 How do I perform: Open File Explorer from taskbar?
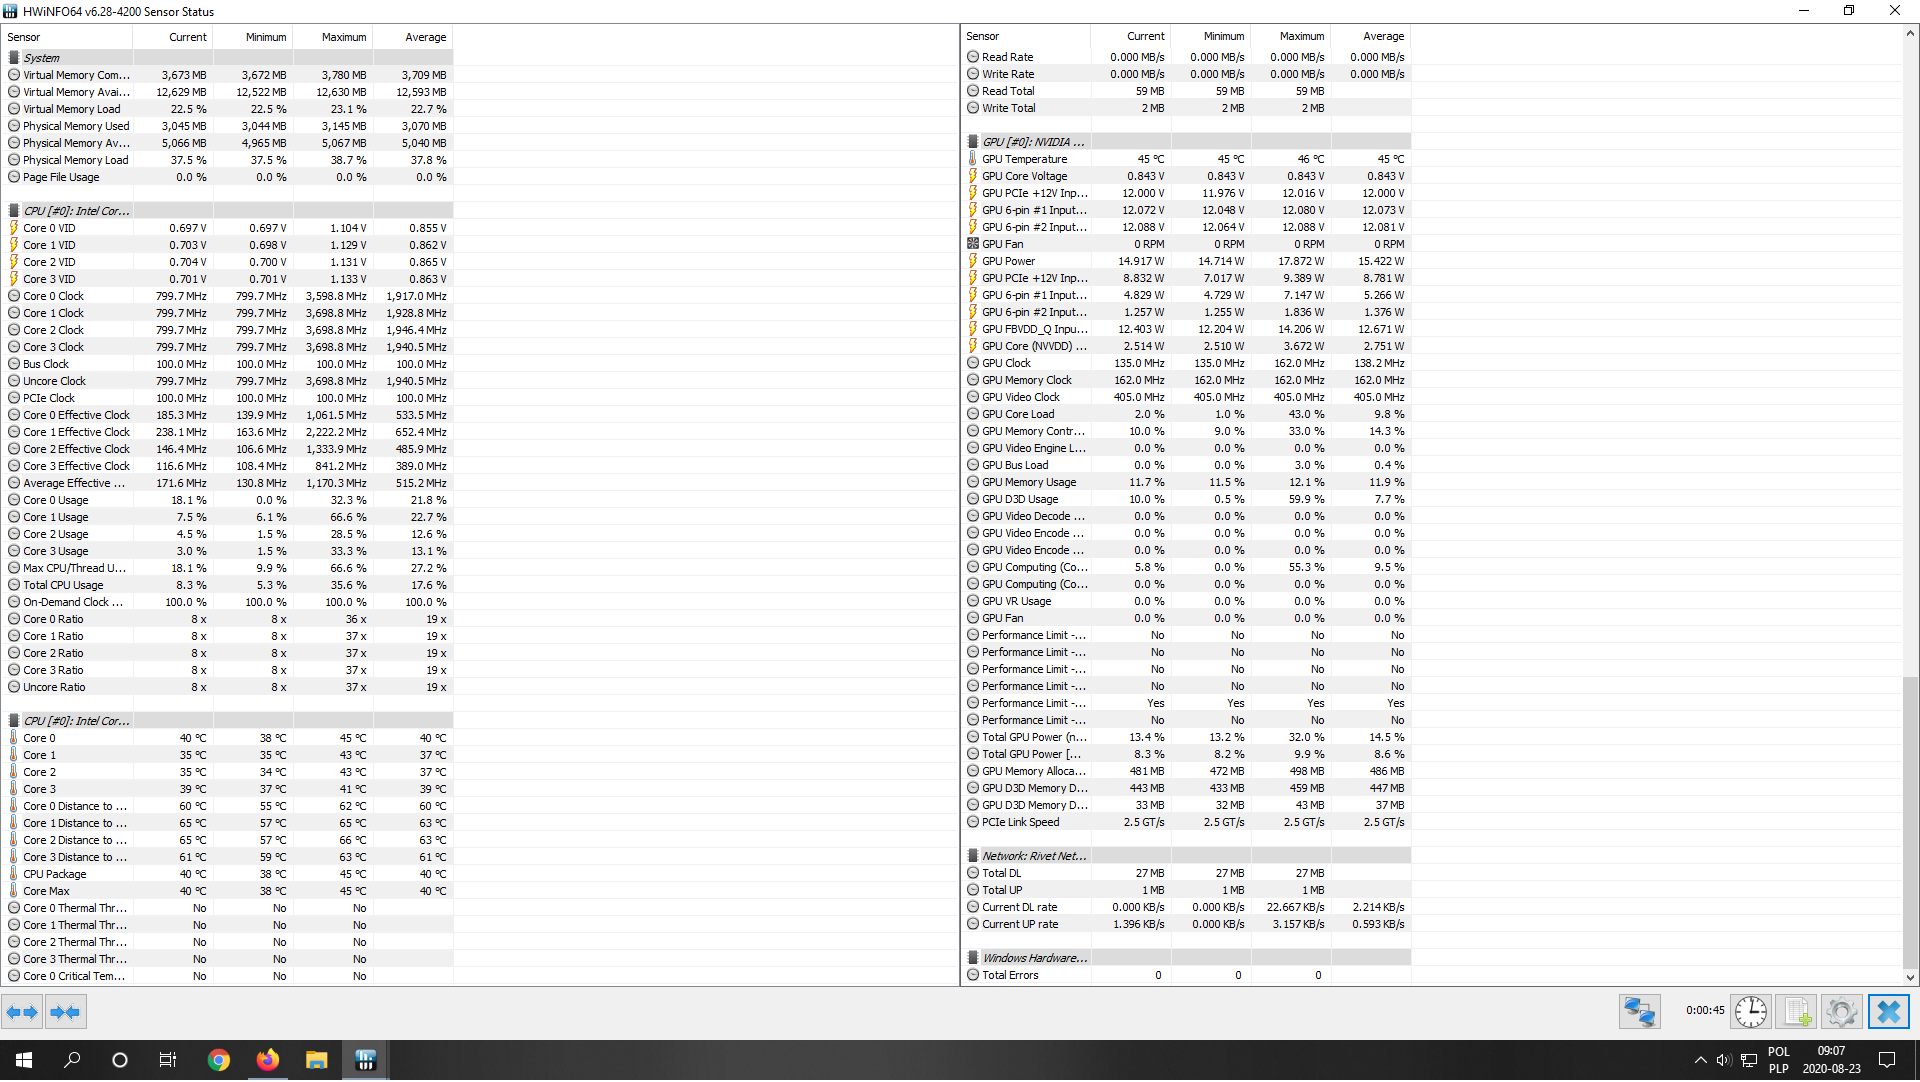coord(316,1061)
